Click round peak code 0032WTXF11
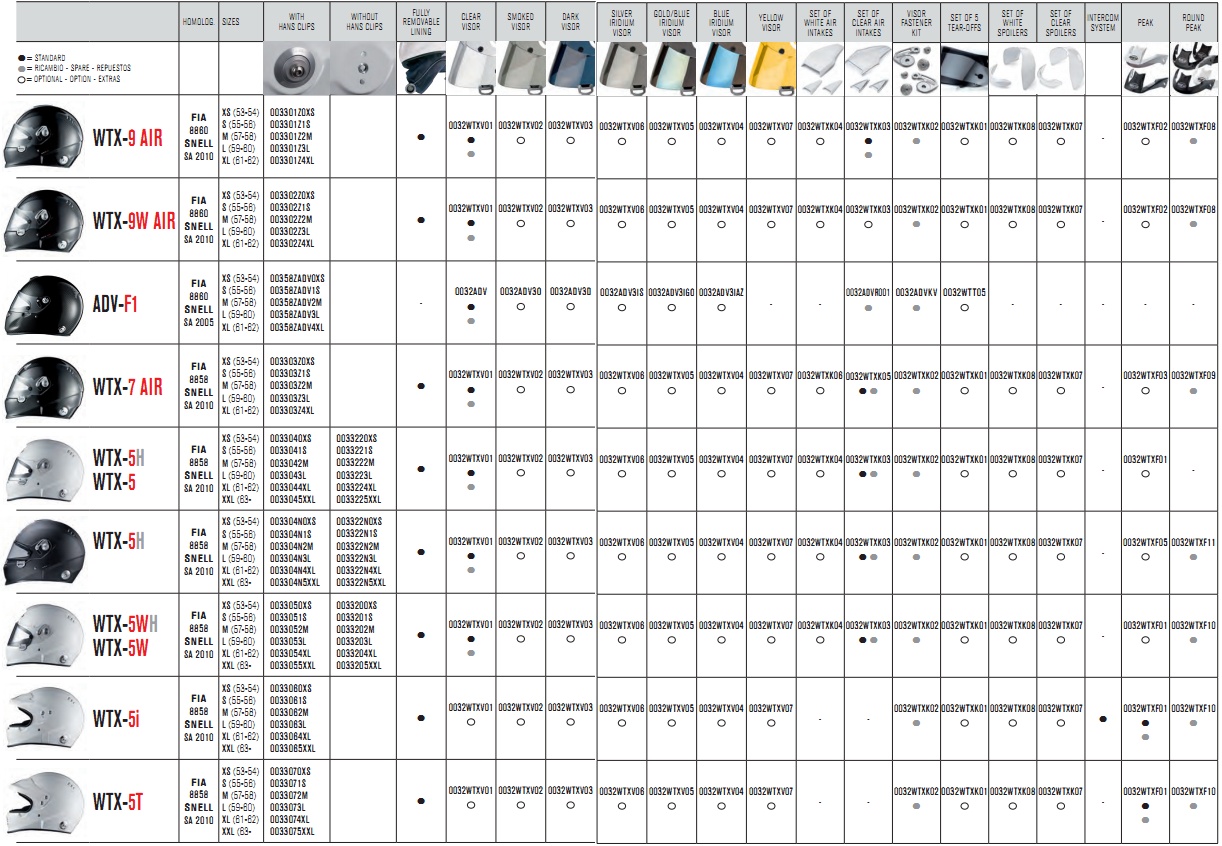1222x846 pixels. 1194,541
